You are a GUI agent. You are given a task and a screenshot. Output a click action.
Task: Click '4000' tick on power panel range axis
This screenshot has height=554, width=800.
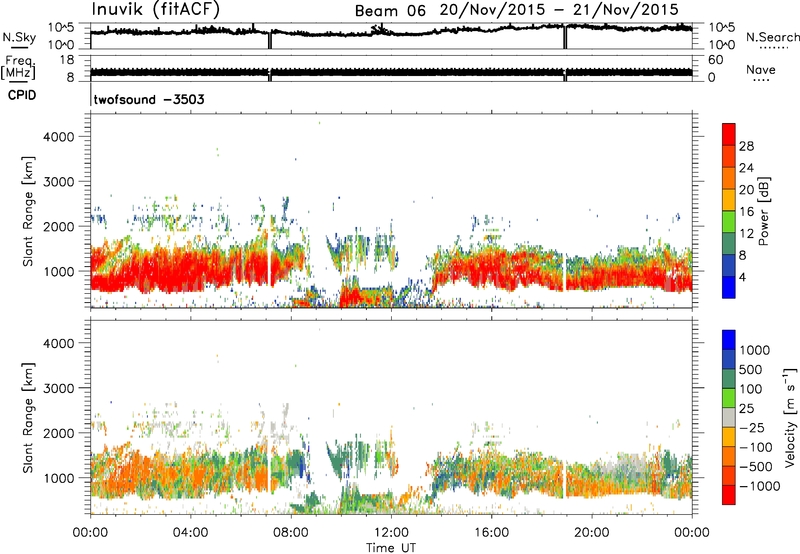point(59,137)
